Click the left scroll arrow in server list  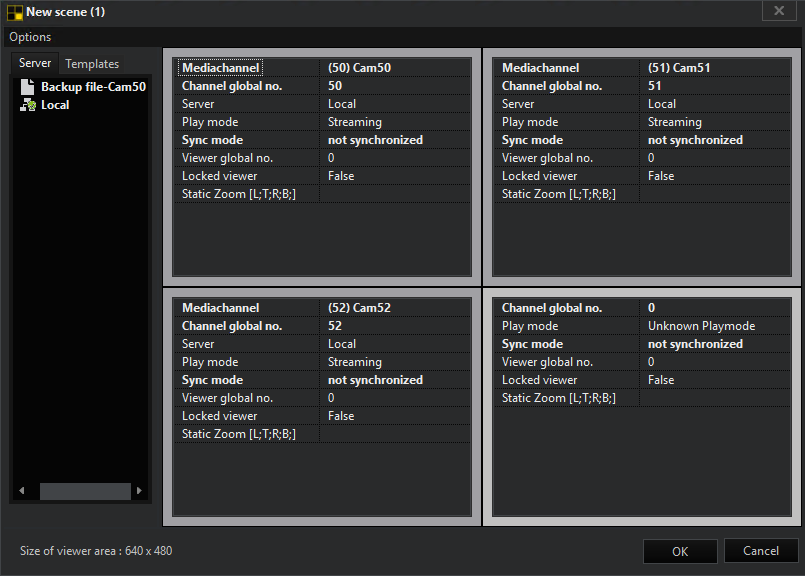pos(22,491)
